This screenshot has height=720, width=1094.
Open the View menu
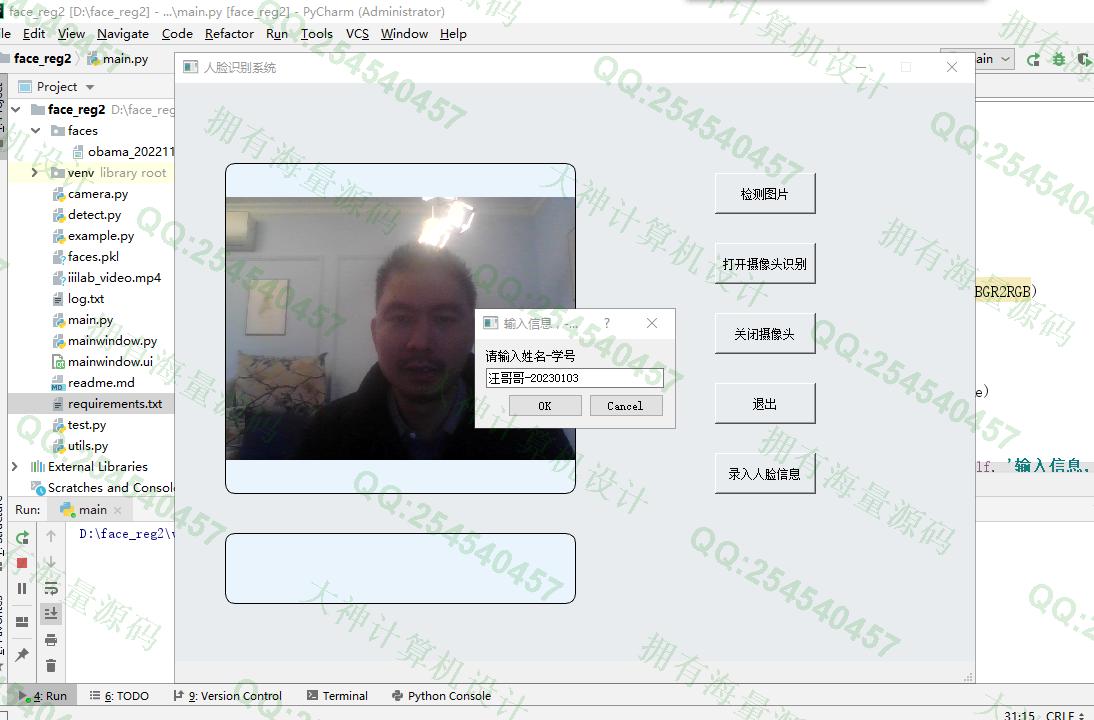[71, 33]
